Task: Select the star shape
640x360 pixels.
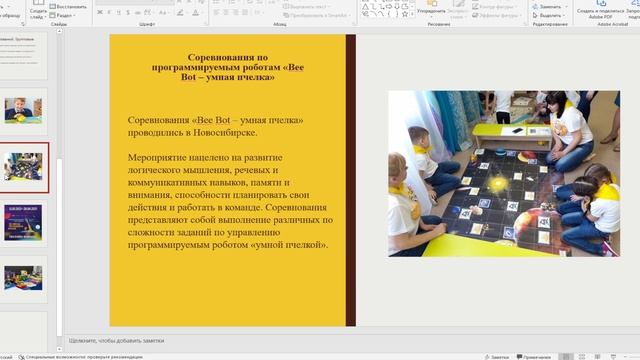Action: 404,14
